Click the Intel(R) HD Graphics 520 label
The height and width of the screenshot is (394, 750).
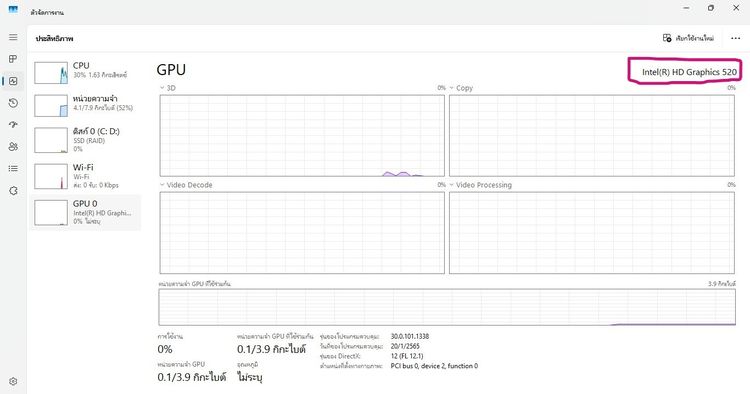(689, 72)
